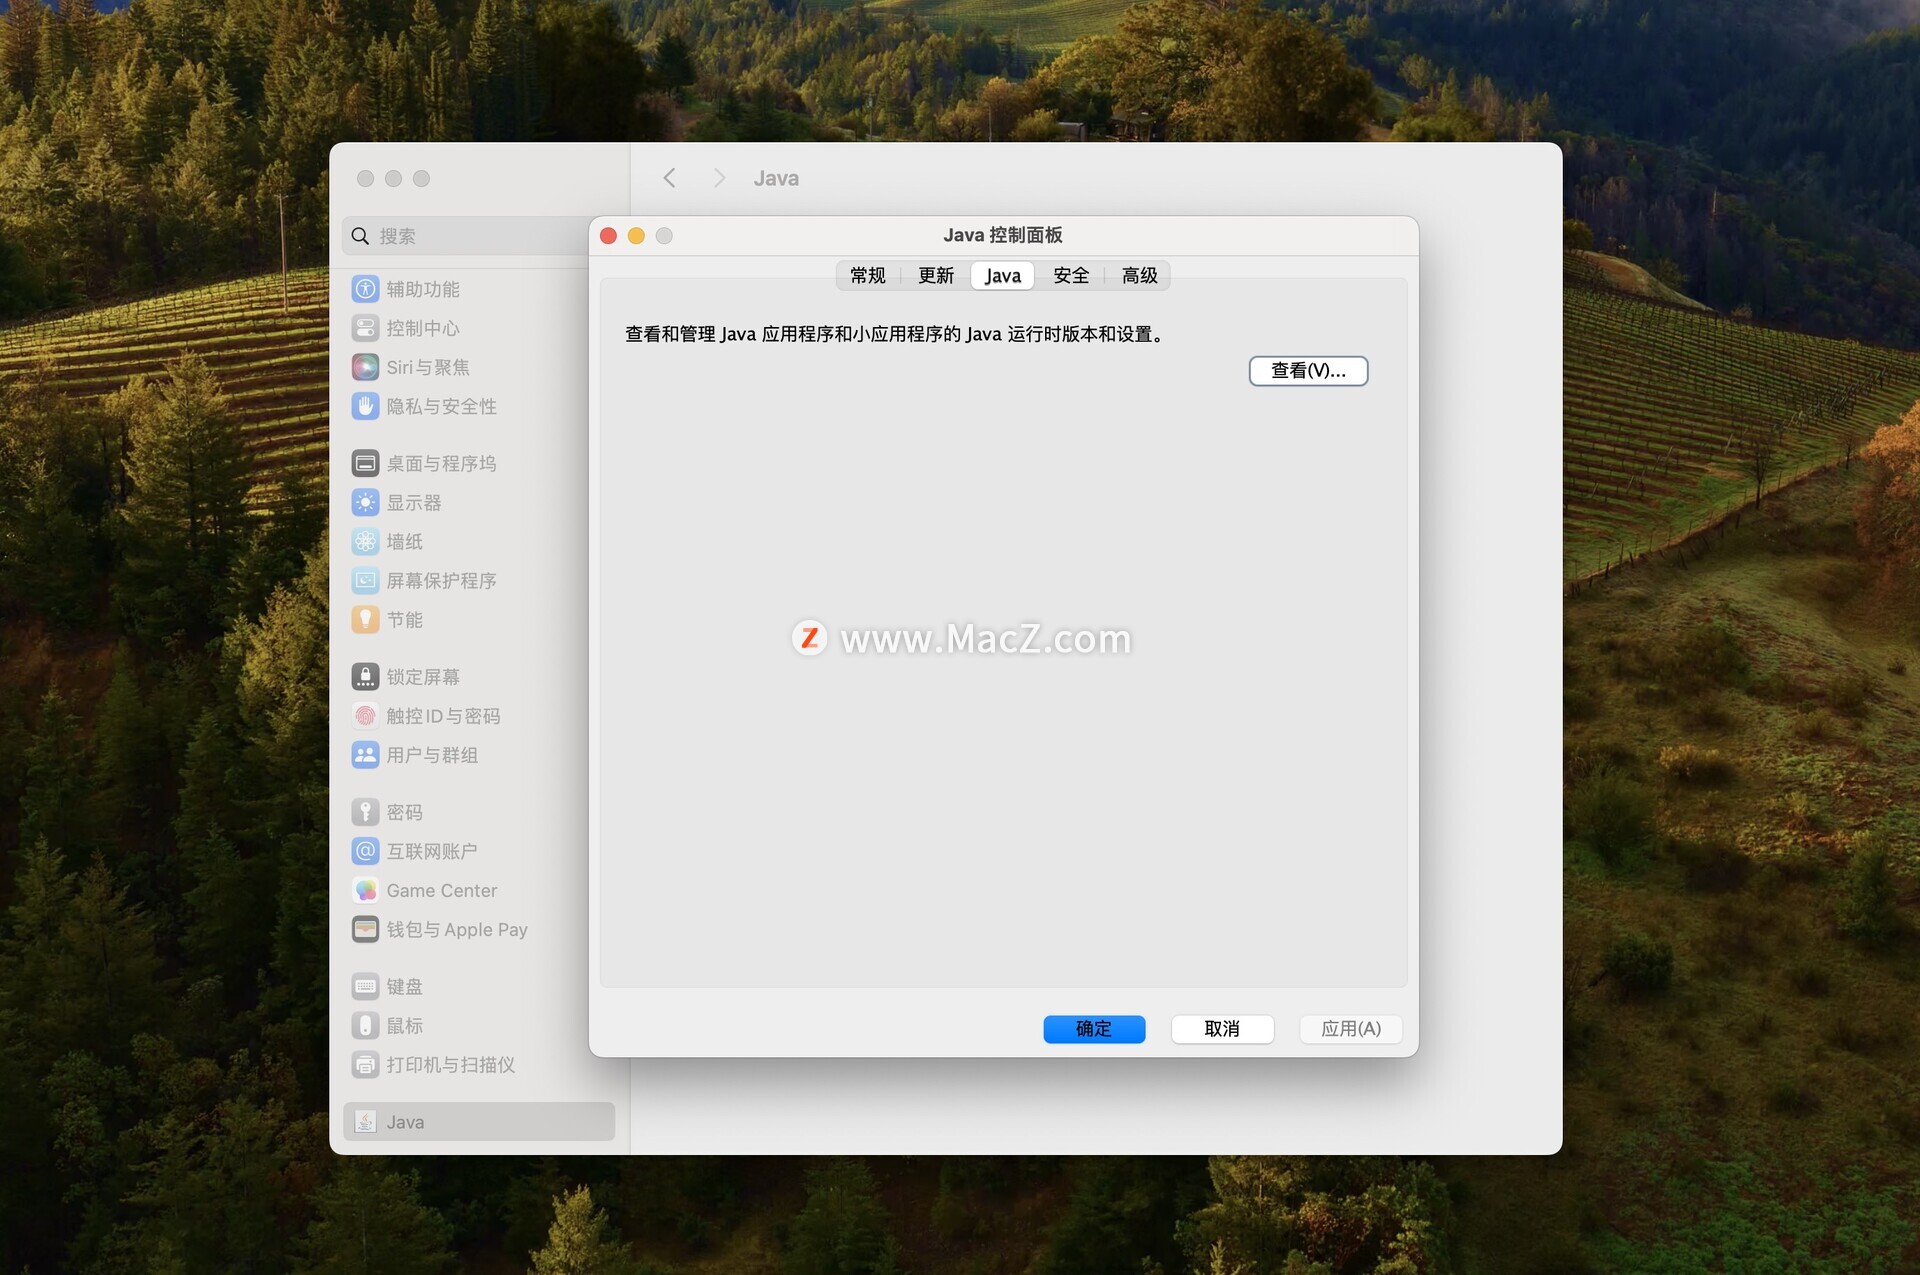Select the 用户与群组 label text

[x=432, y=755]
